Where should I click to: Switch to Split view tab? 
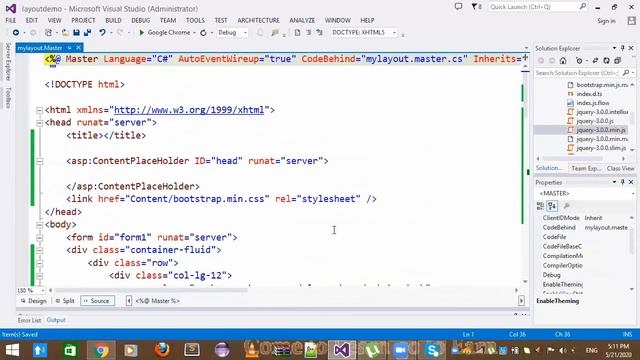coord(65,301)
